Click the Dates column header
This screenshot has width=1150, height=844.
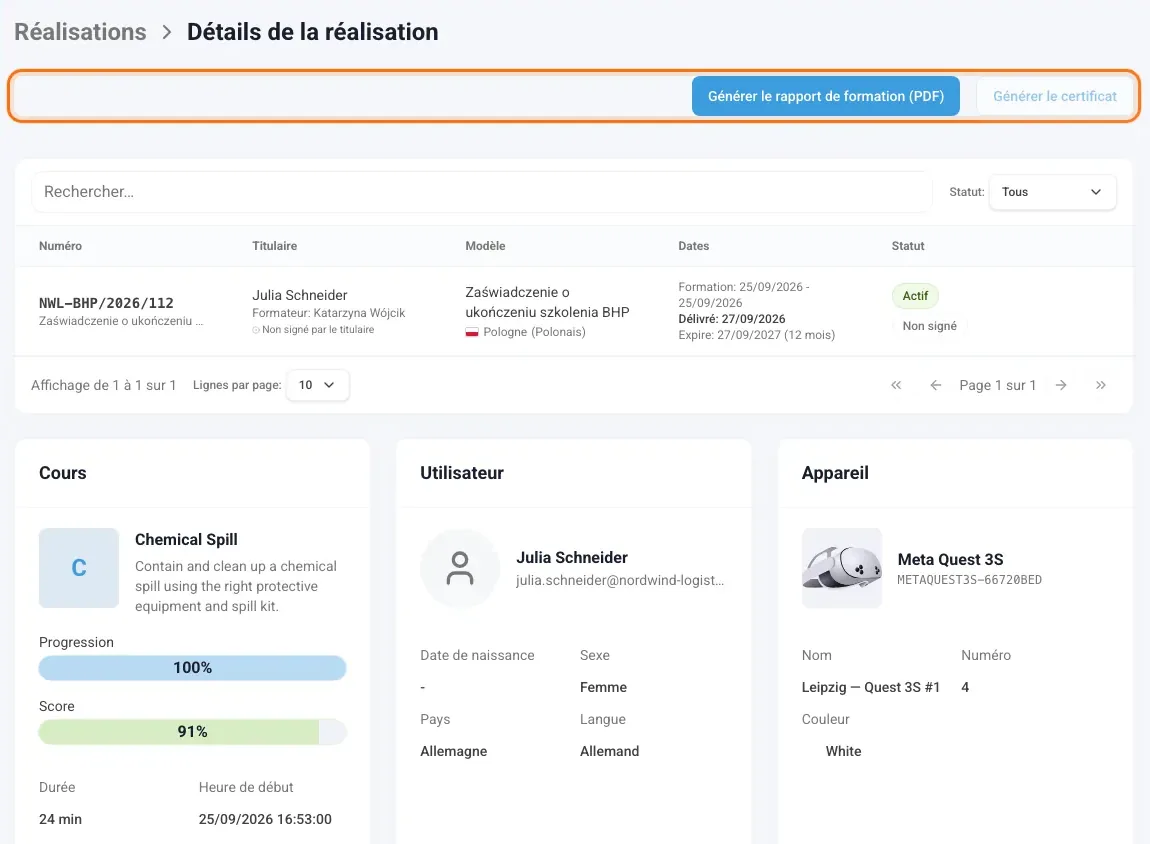(x=693, y=246)
